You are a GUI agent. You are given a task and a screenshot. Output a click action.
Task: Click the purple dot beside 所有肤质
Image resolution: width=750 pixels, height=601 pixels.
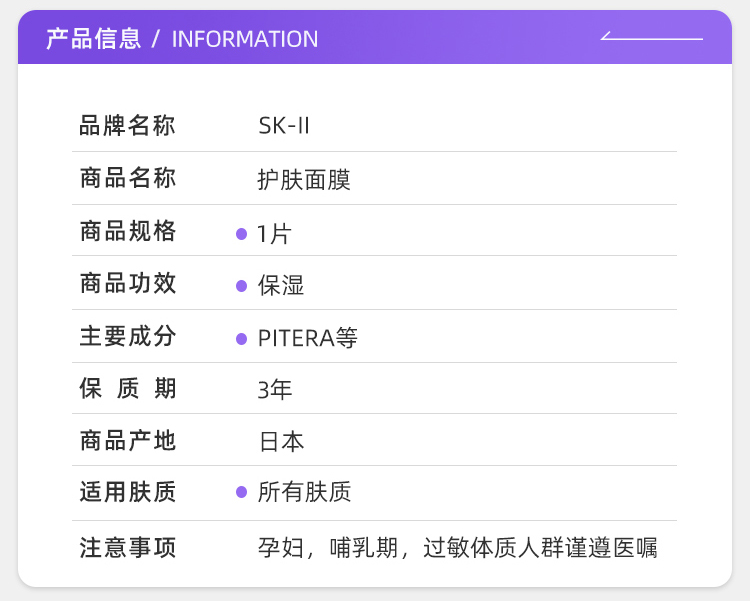(241, 492)
